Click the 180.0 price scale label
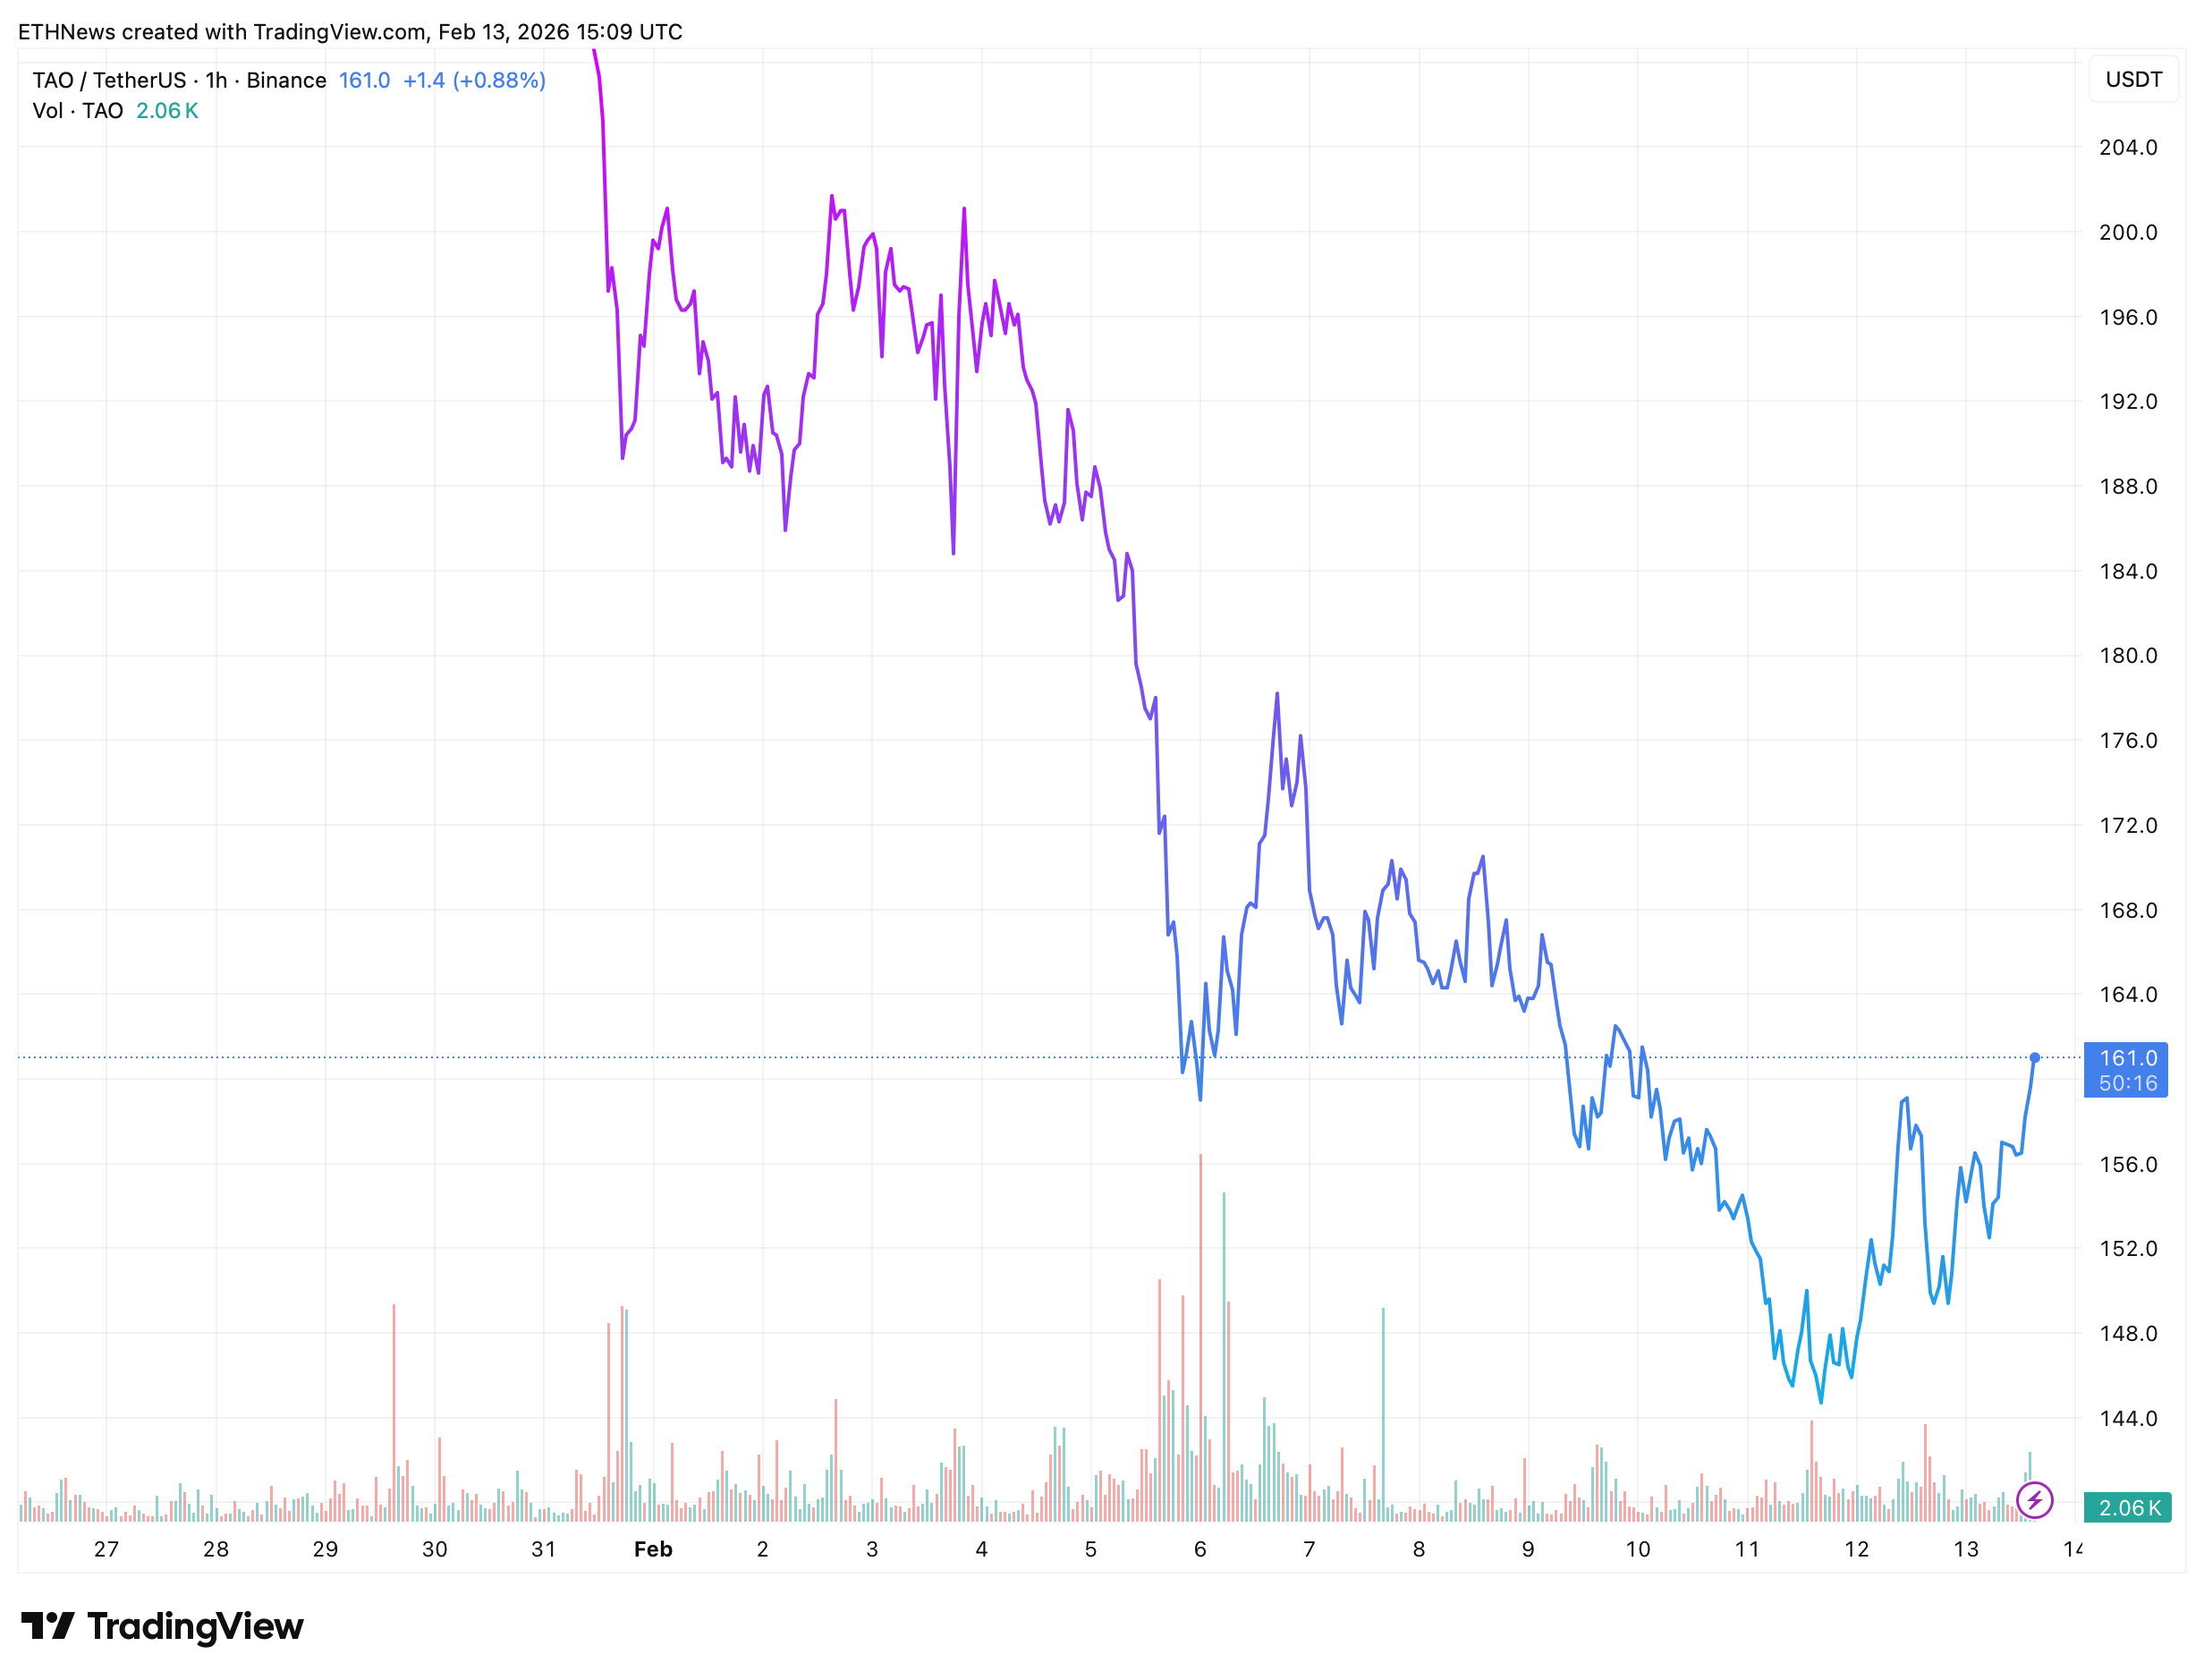This screenshot has height=1680, width=2204. [2128, 656]
